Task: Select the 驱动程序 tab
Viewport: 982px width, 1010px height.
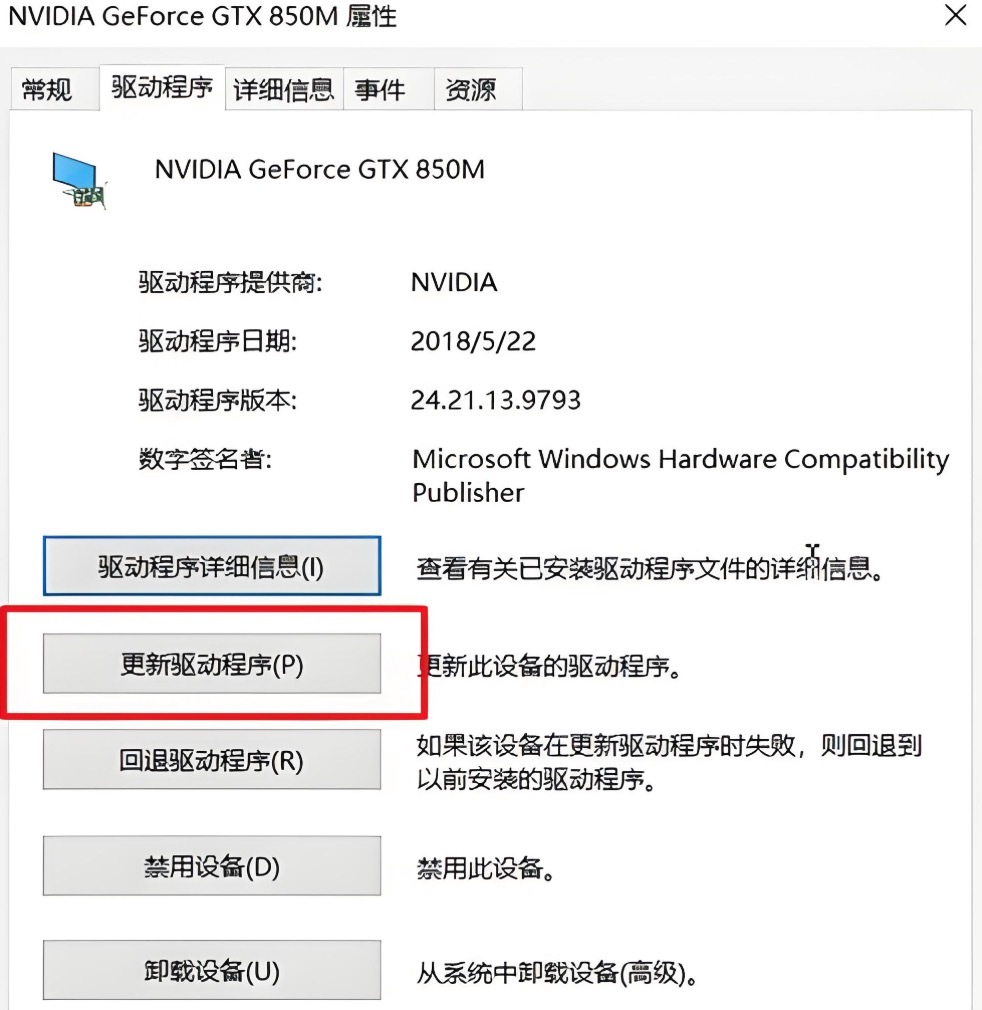Action: click(x=162, y=88)
